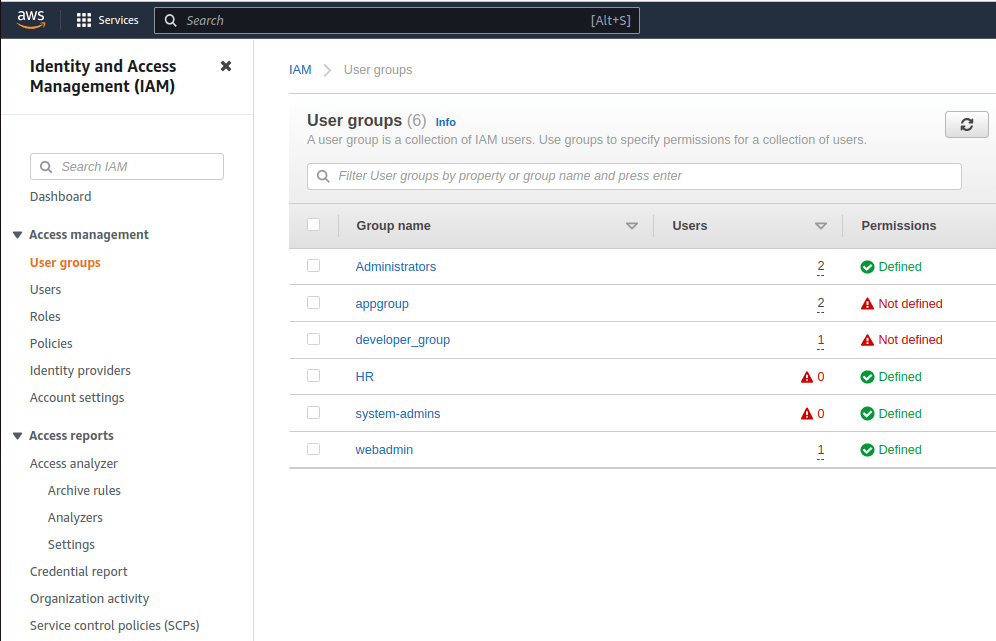This screenshot has width=996, height=641.
Task: Select the developer_group checkbox
Action: tap(313, 339)
